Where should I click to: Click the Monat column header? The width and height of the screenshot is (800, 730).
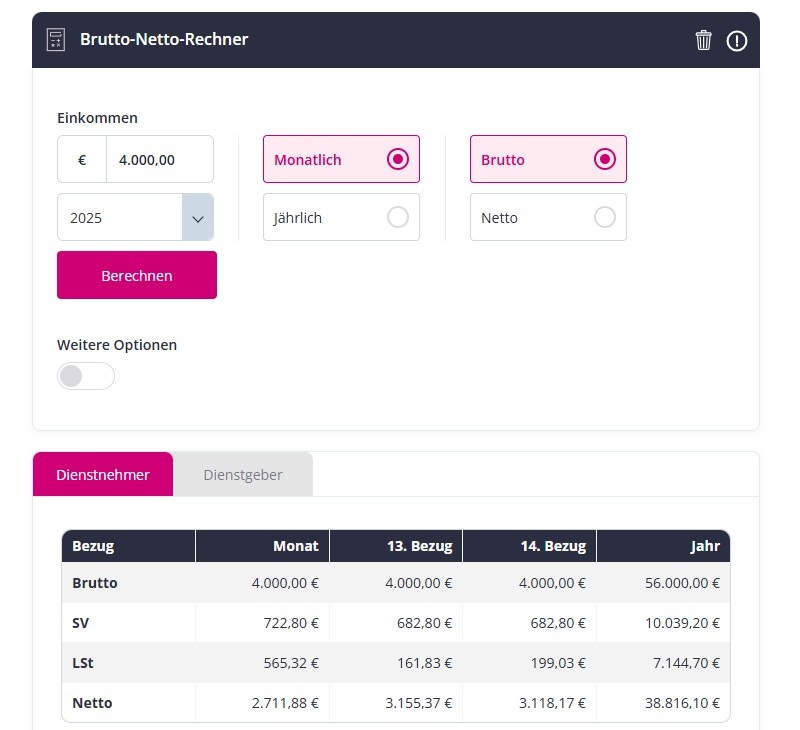pos(295,546)
